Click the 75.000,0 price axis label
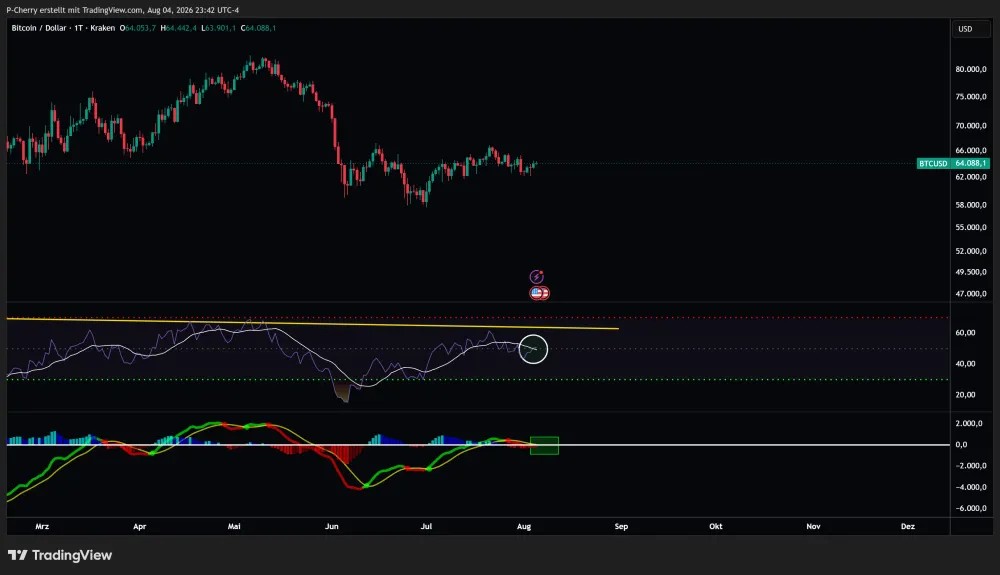Viewport: 1000px width, 575px height. pyautogui.click(x=971, y=97)
